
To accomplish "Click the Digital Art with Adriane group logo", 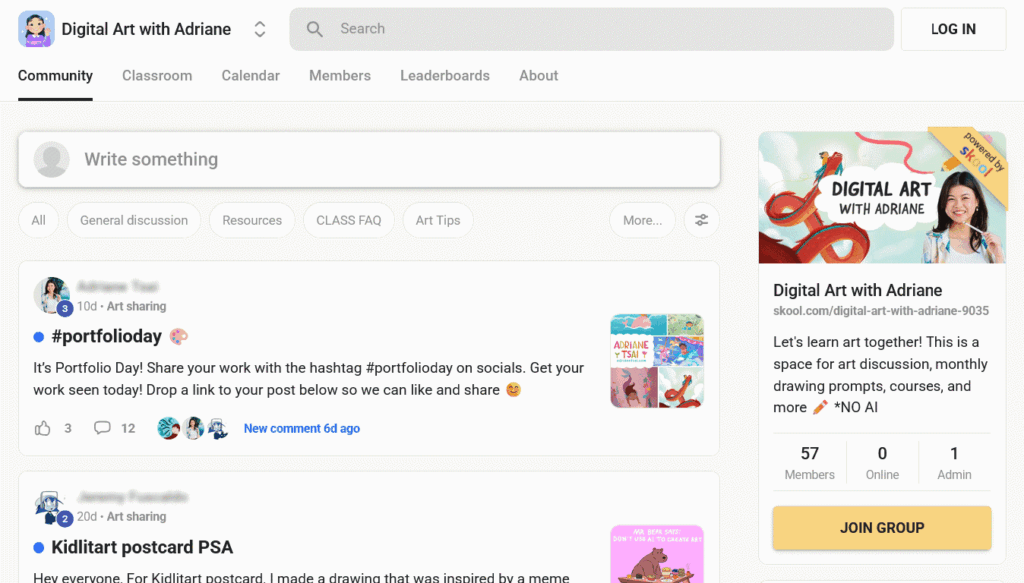I will coord(37,29).
